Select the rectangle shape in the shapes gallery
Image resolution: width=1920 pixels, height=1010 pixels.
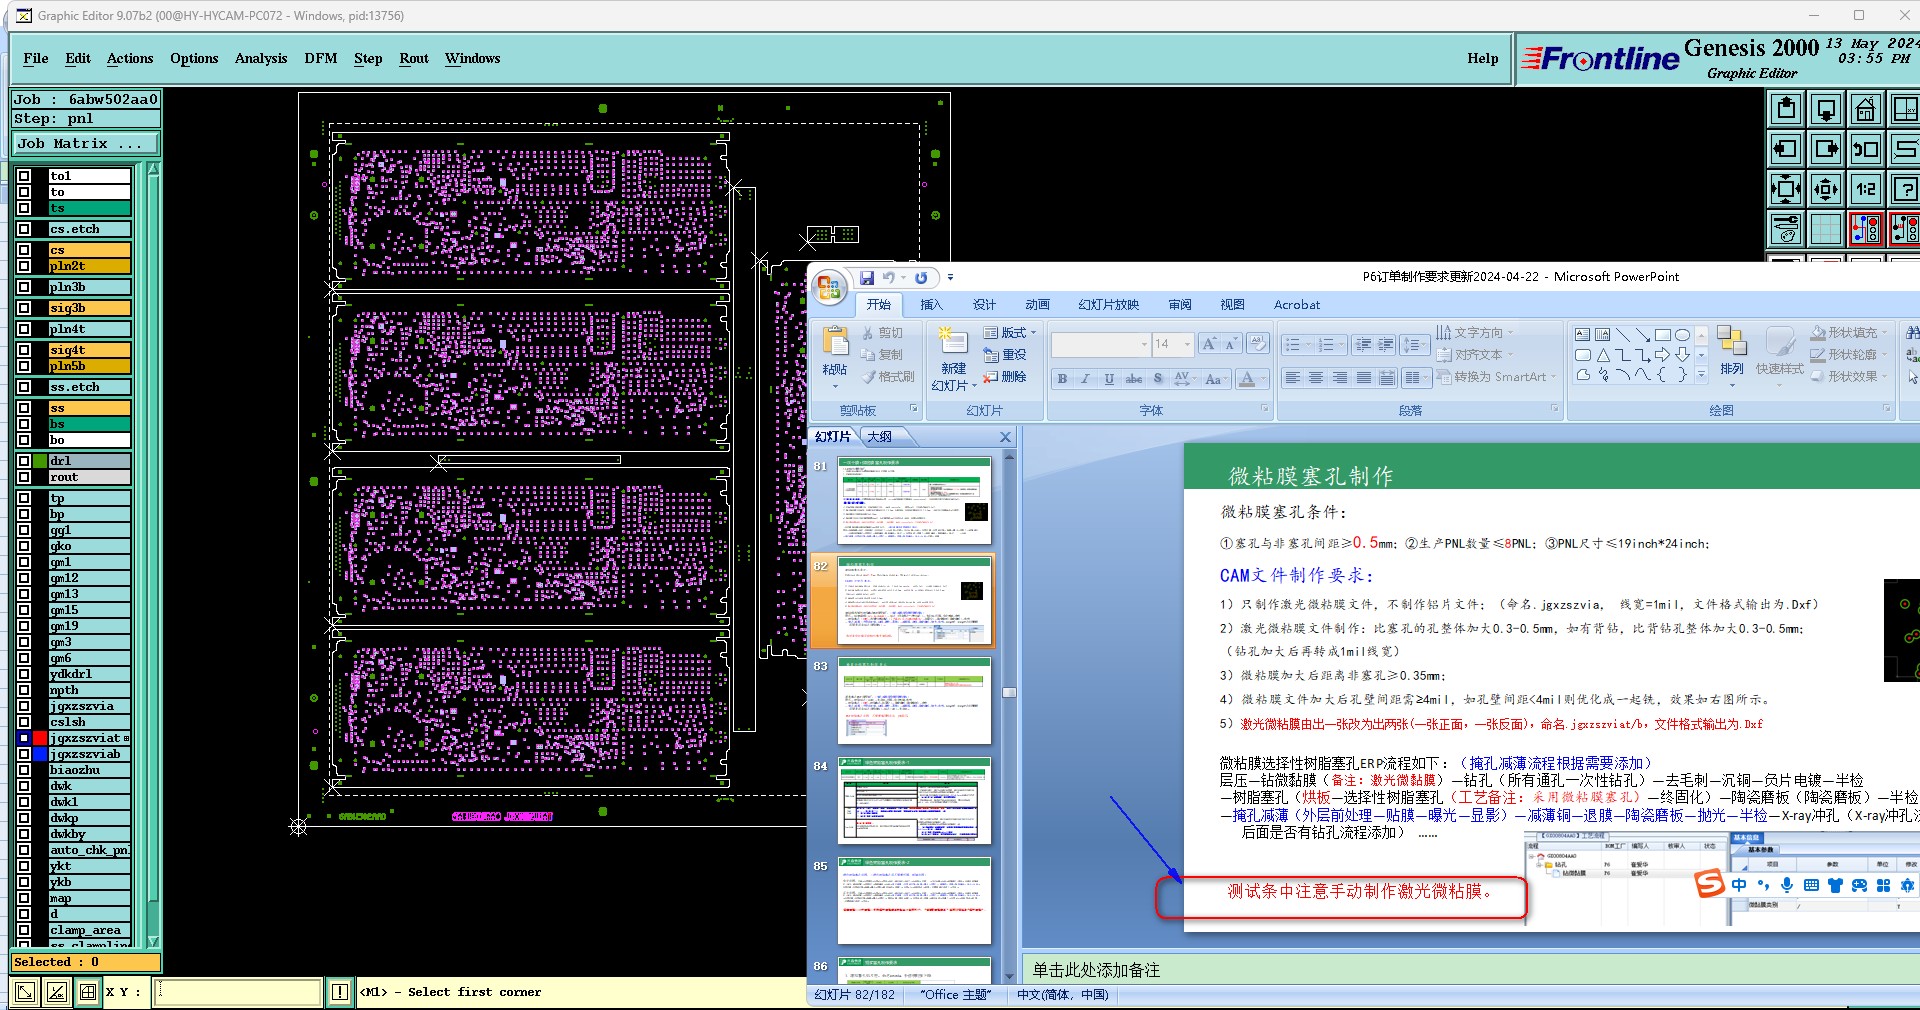coord(1663,335)
